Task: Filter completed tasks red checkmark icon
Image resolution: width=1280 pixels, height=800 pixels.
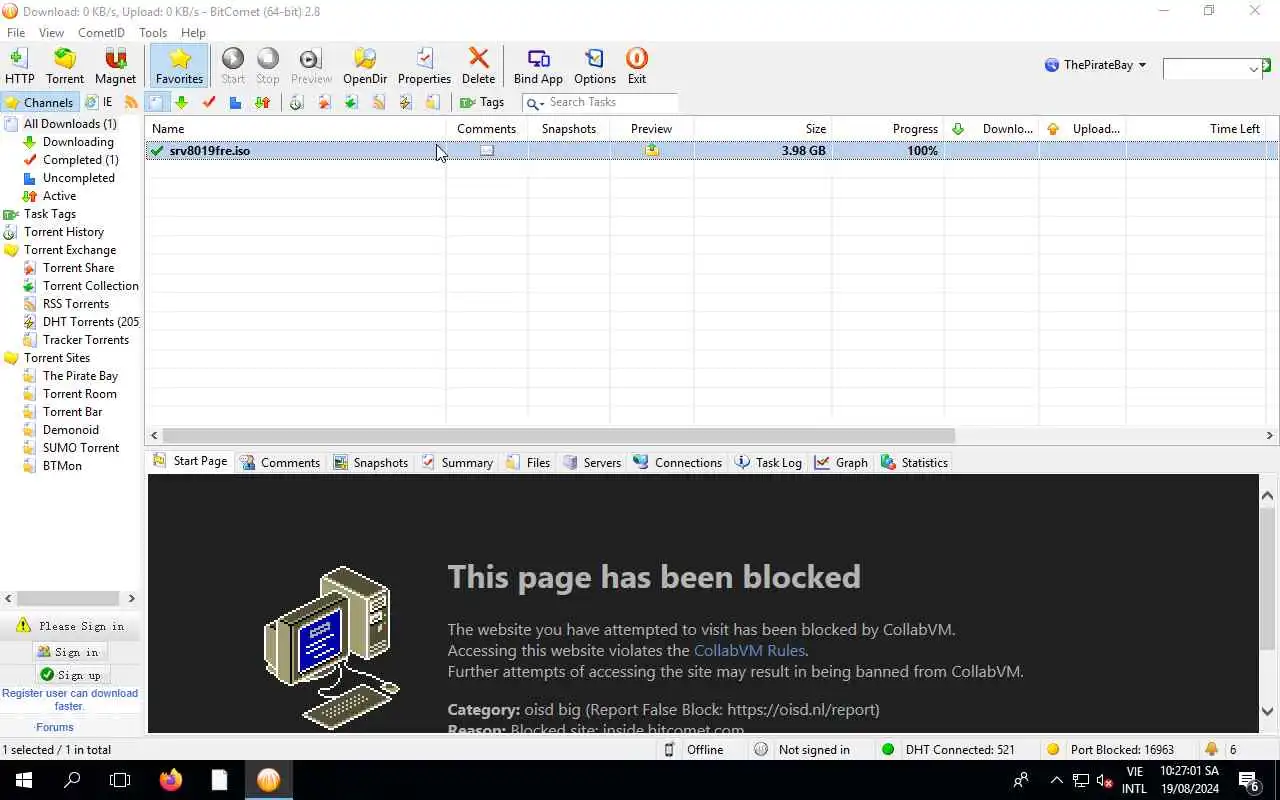Action: pos(209,102)
